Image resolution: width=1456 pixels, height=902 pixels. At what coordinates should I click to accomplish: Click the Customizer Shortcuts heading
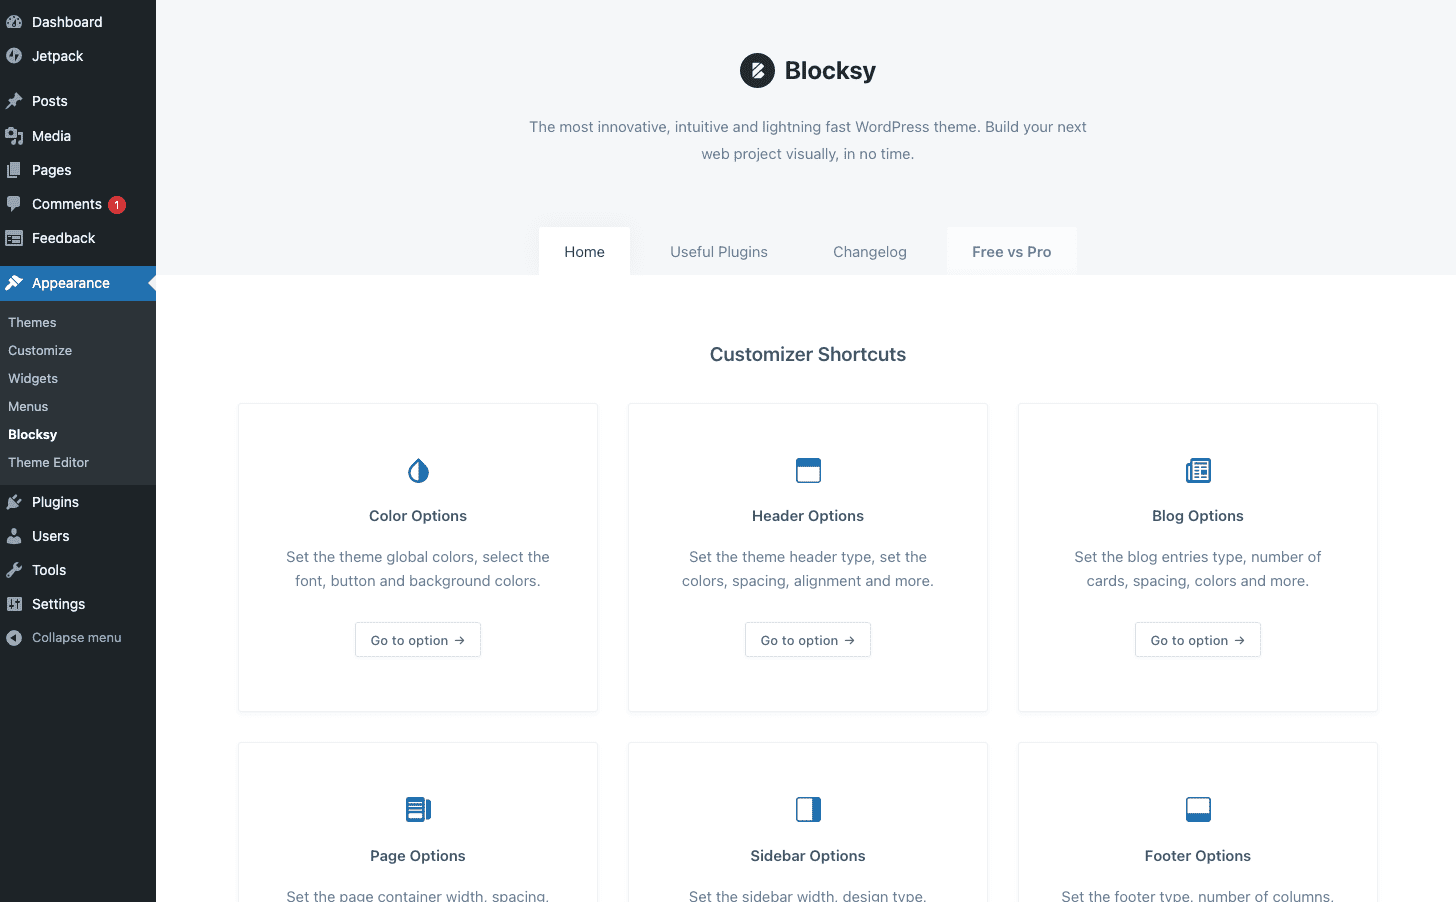[x=808, y=354]
